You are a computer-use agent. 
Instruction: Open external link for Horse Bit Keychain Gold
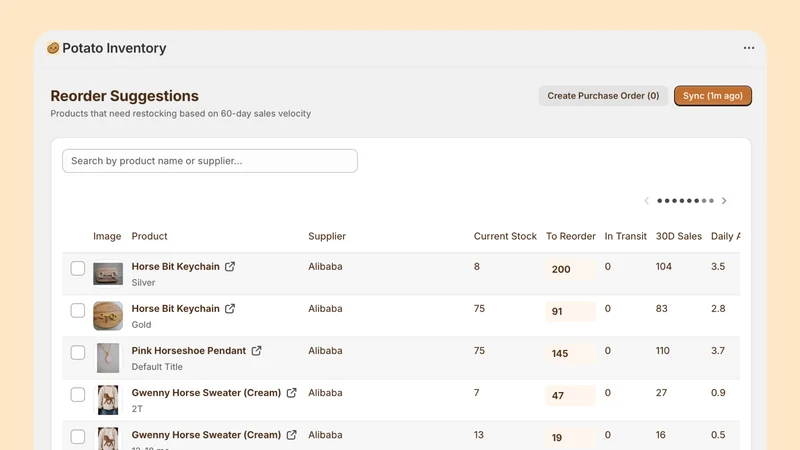click(230, 309)
